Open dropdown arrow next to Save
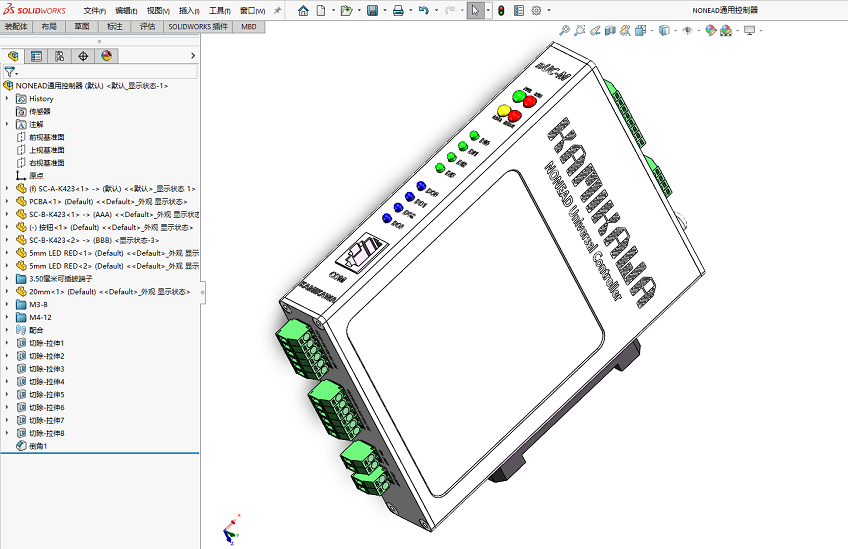Image resolution: width=848 pixels, height=549 pixels. 385,10
